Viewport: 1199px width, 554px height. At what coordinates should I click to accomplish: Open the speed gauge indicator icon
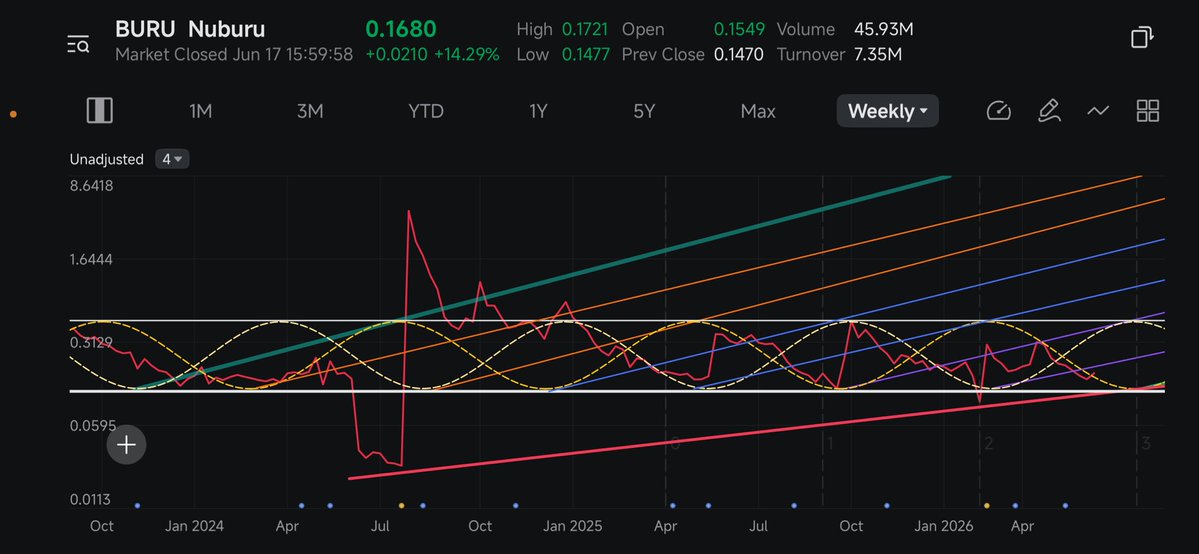999,111
